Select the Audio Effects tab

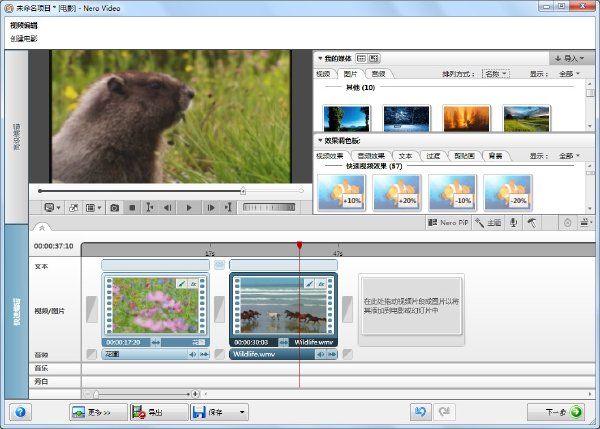tap(371, 156)
